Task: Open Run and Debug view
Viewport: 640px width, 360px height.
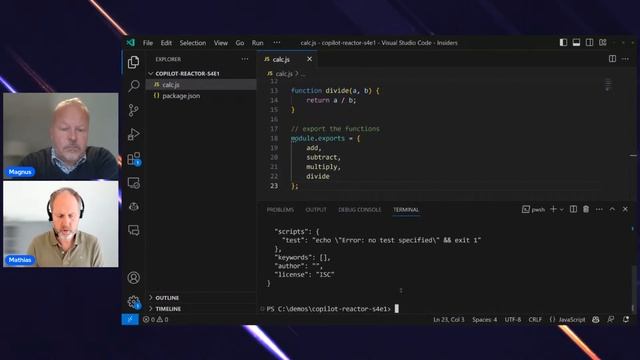Action: click(133, 134)
